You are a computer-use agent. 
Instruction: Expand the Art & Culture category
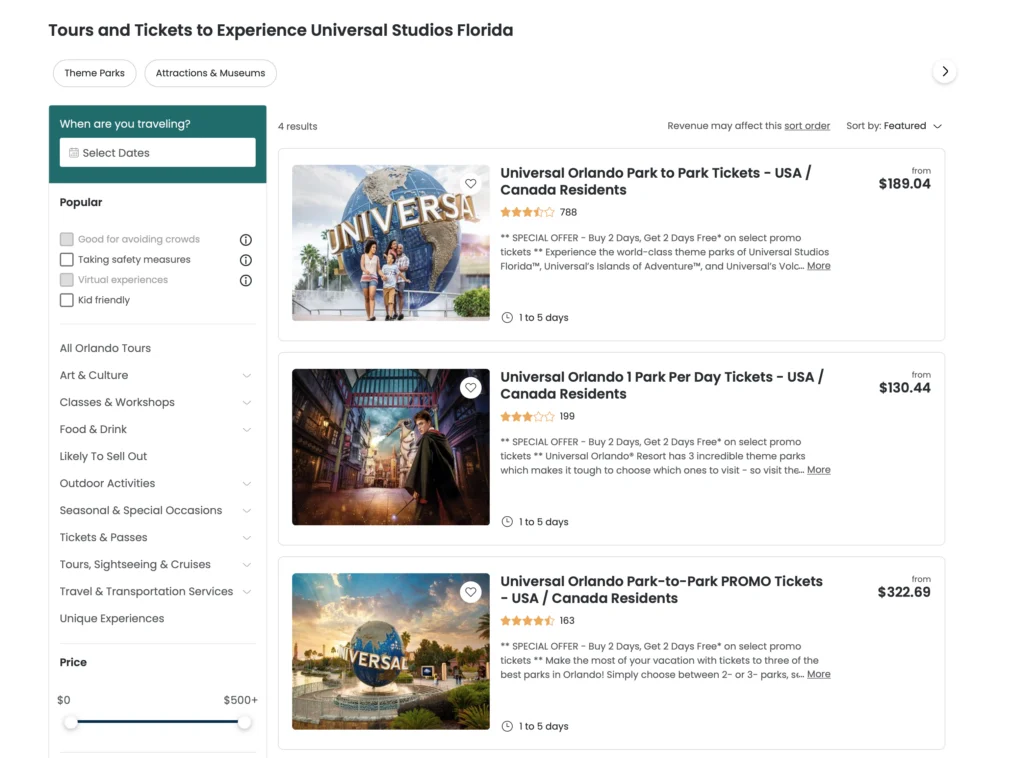point(247,375)
